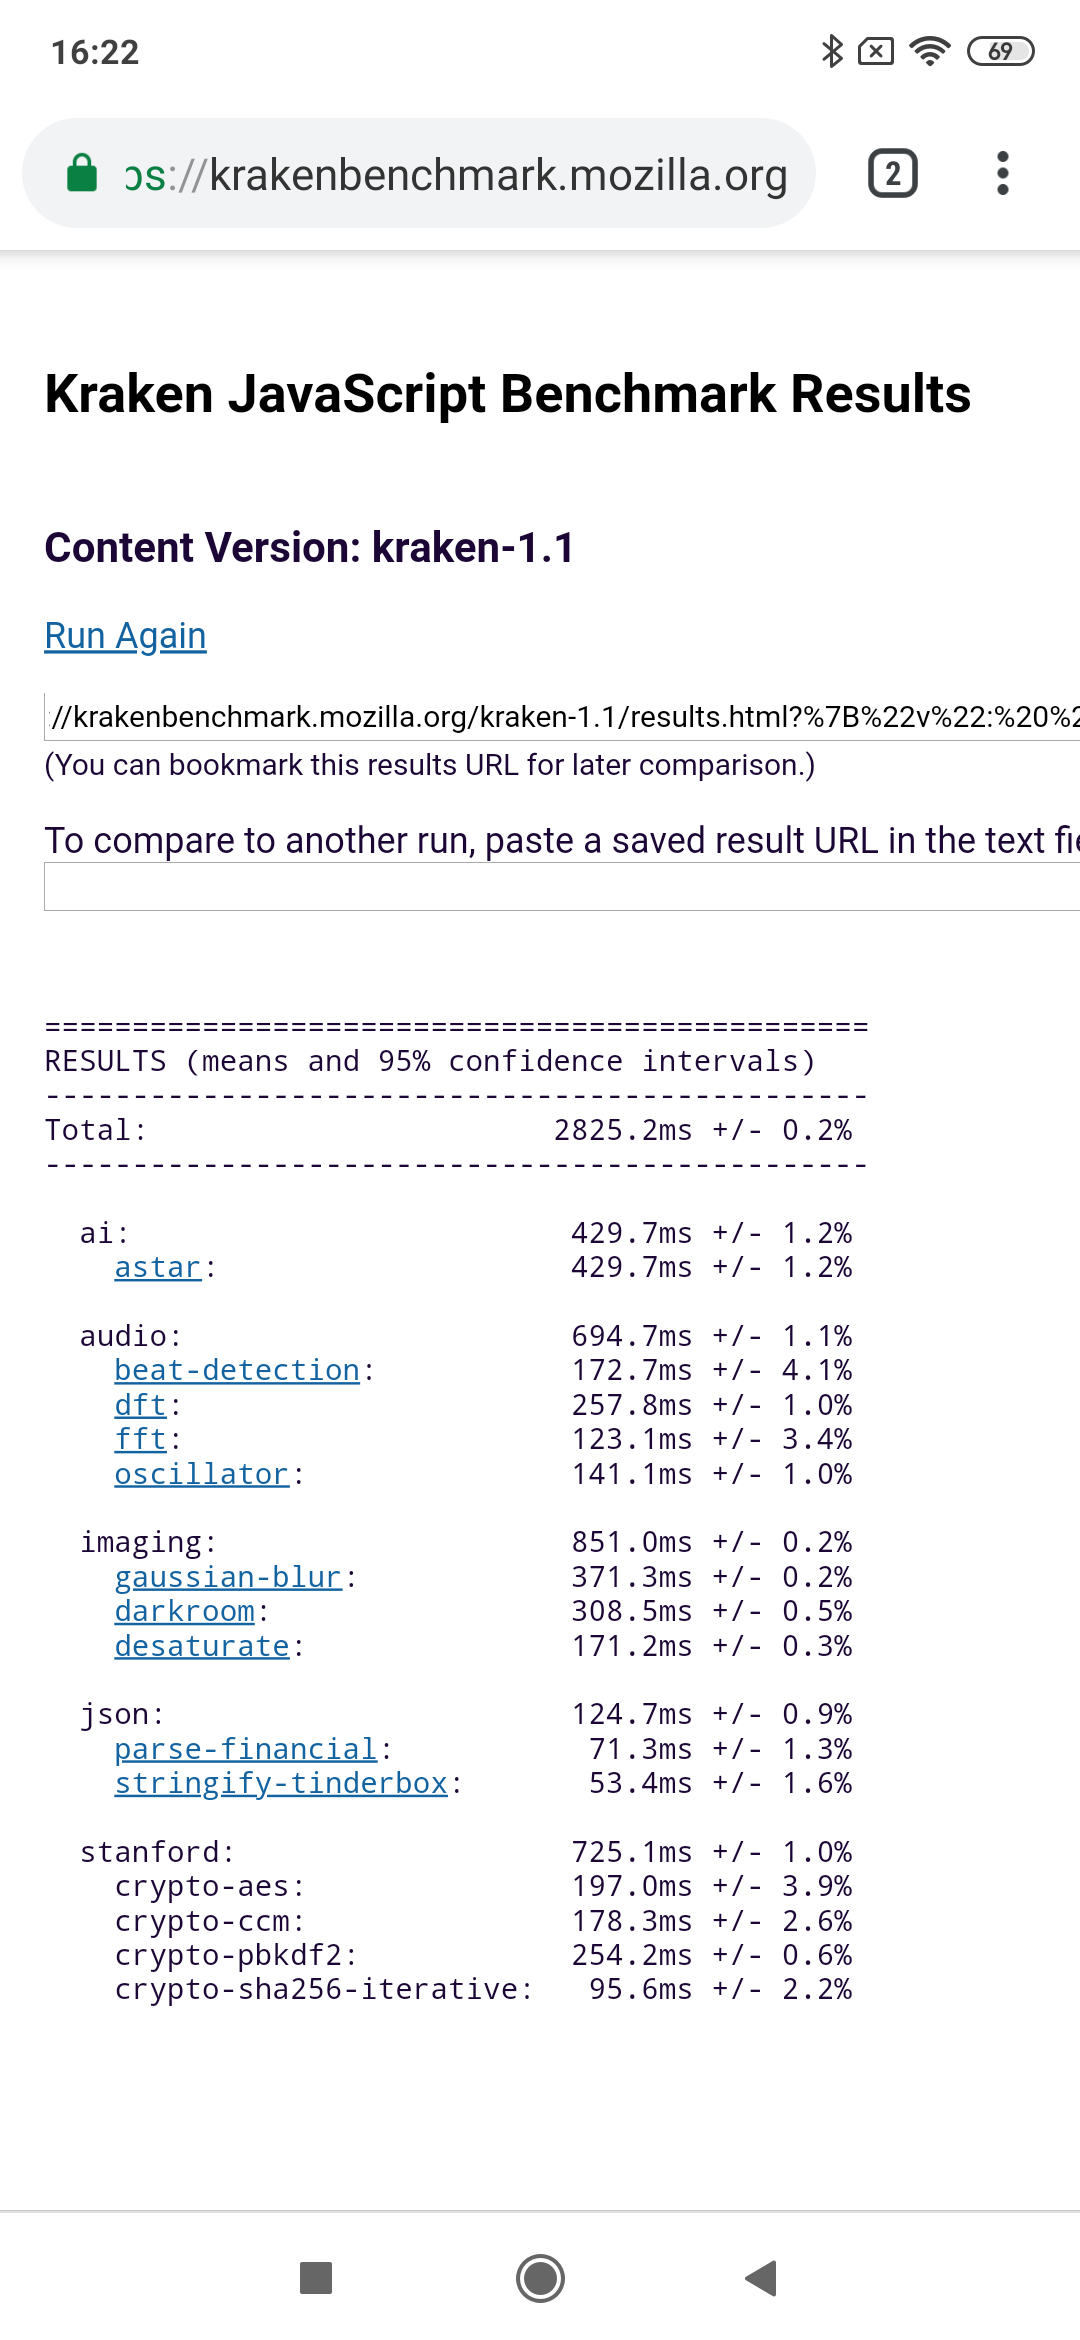This screenshot has height=2340, width=1080.
Task: Tap the Bluetooth status icon
Action: click(831, 51)
